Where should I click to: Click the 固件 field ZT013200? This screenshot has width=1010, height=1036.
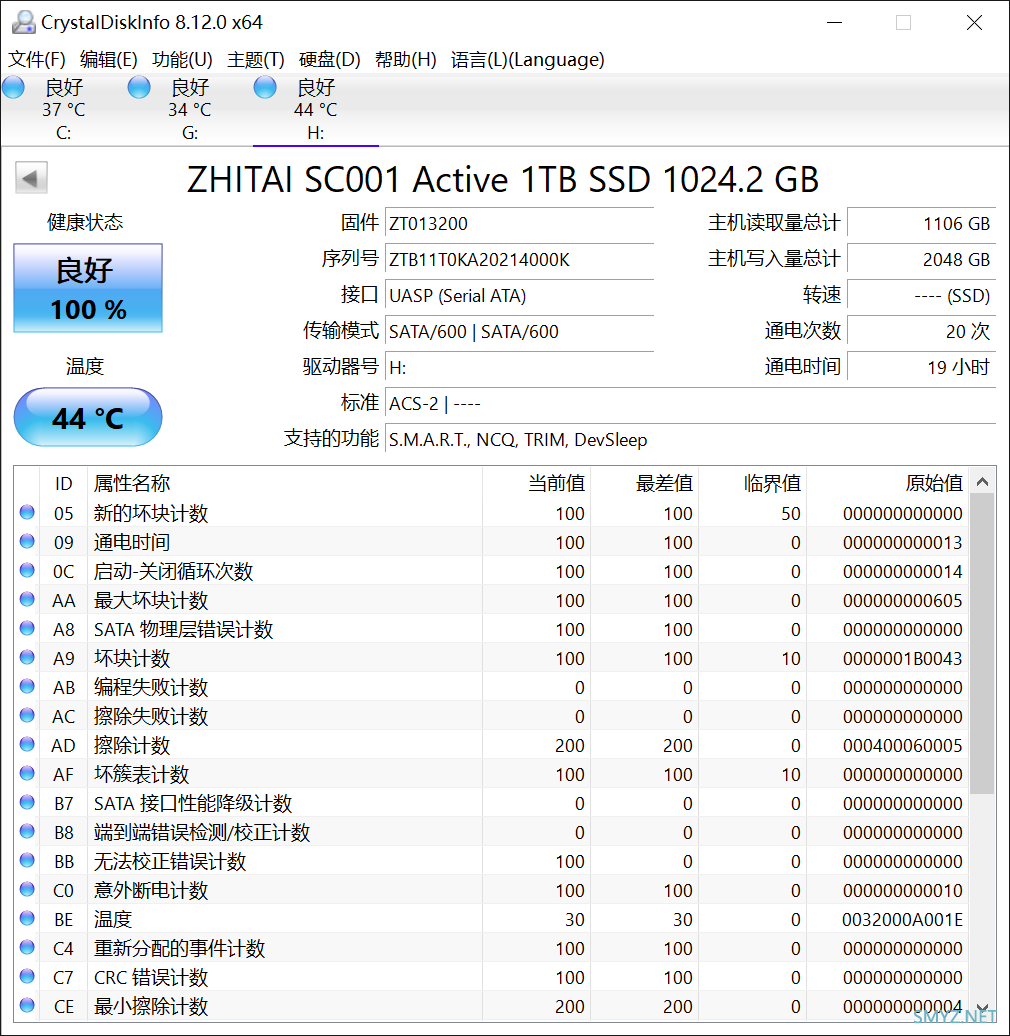click(520, 223)
